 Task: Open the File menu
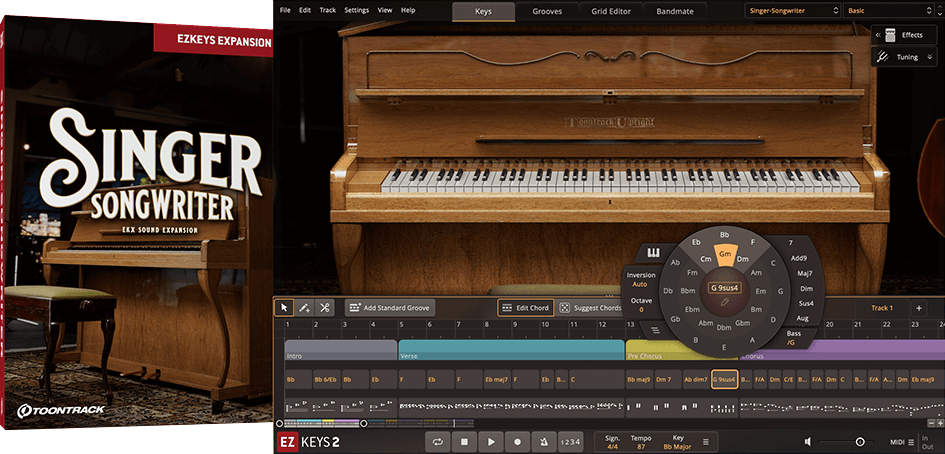(x=285, y=10)
